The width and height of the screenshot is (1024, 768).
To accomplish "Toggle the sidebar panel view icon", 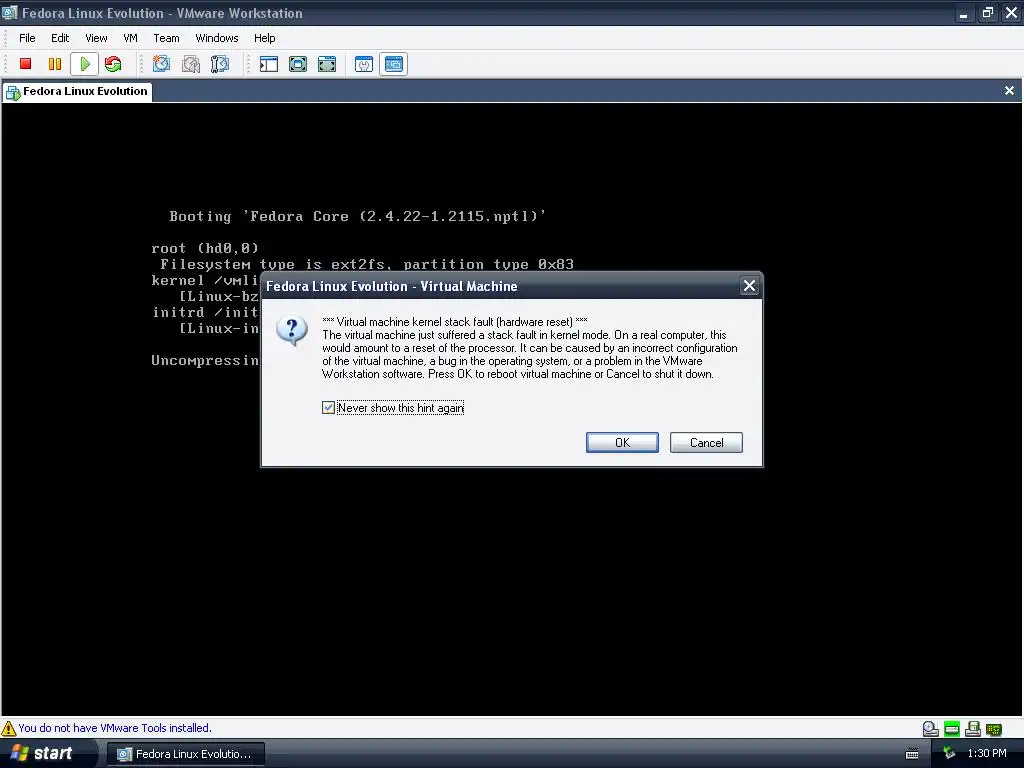I will pyautogui.click(x=268, y=64).
